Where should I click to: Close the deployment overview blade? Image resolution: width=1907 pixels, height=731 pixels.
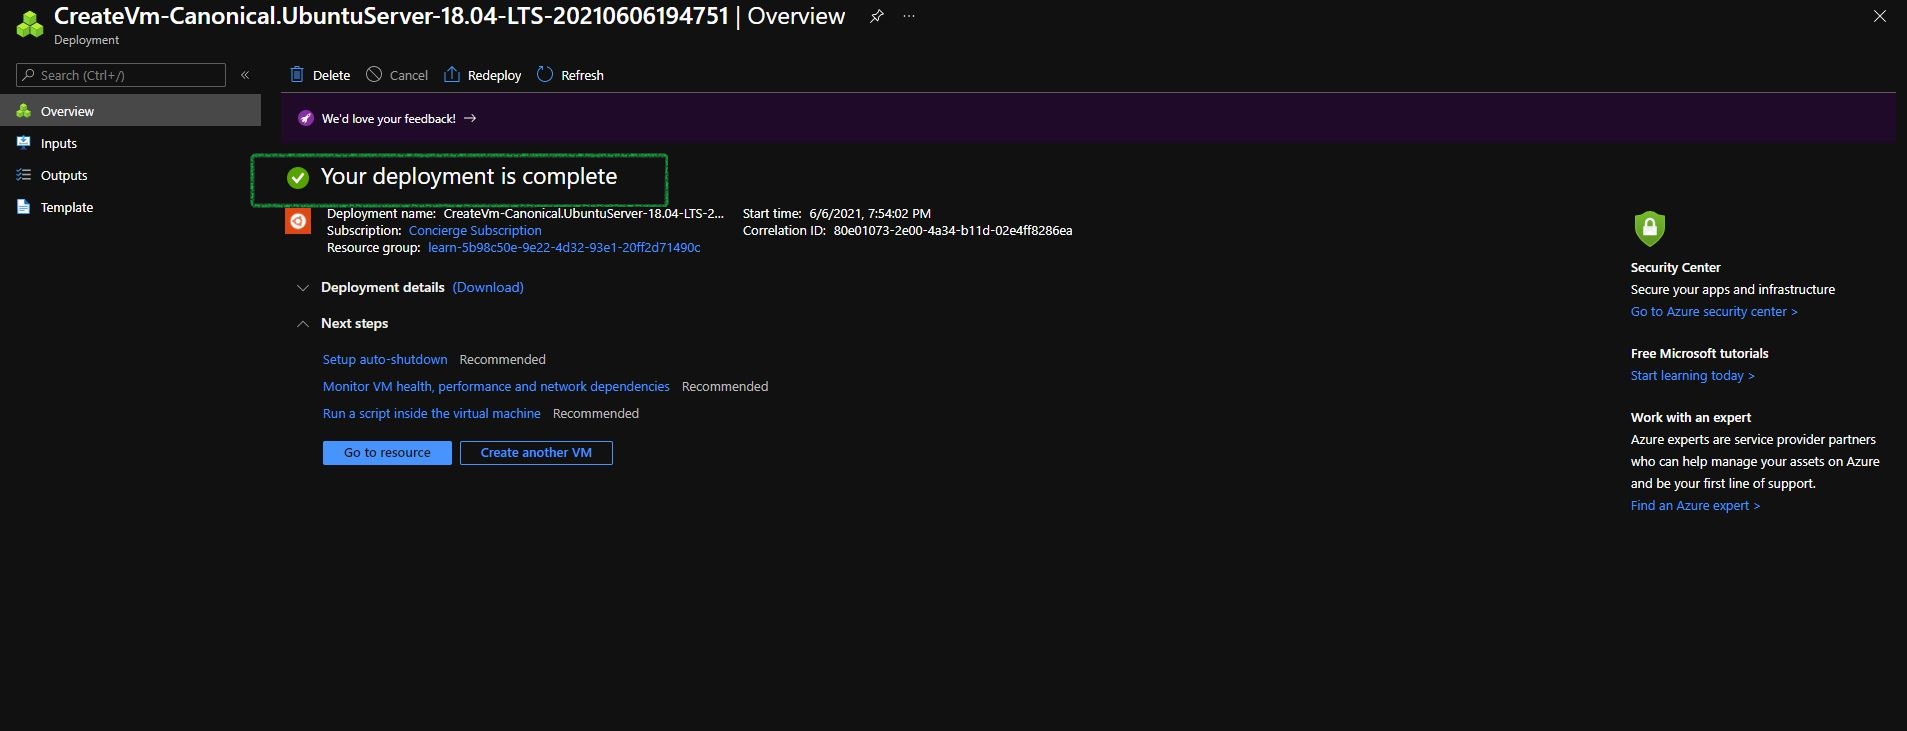pyautogui.click(x=1880, y=16)
